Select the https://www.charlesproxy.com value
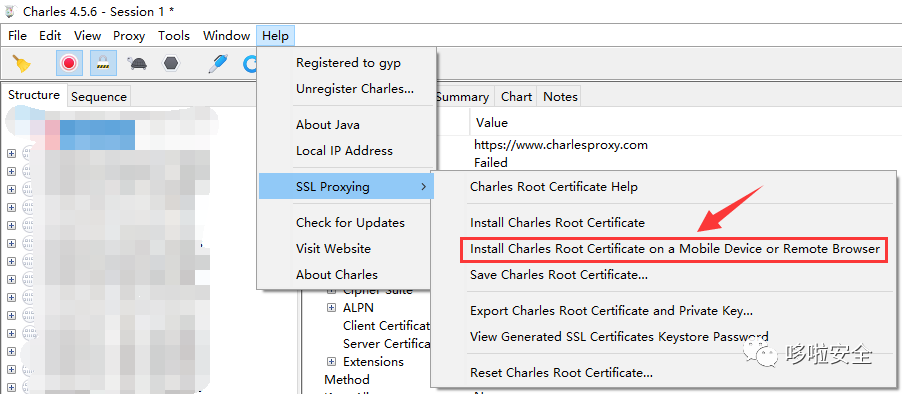This screenshot has height=394, width=902. (x=561, y=144)
